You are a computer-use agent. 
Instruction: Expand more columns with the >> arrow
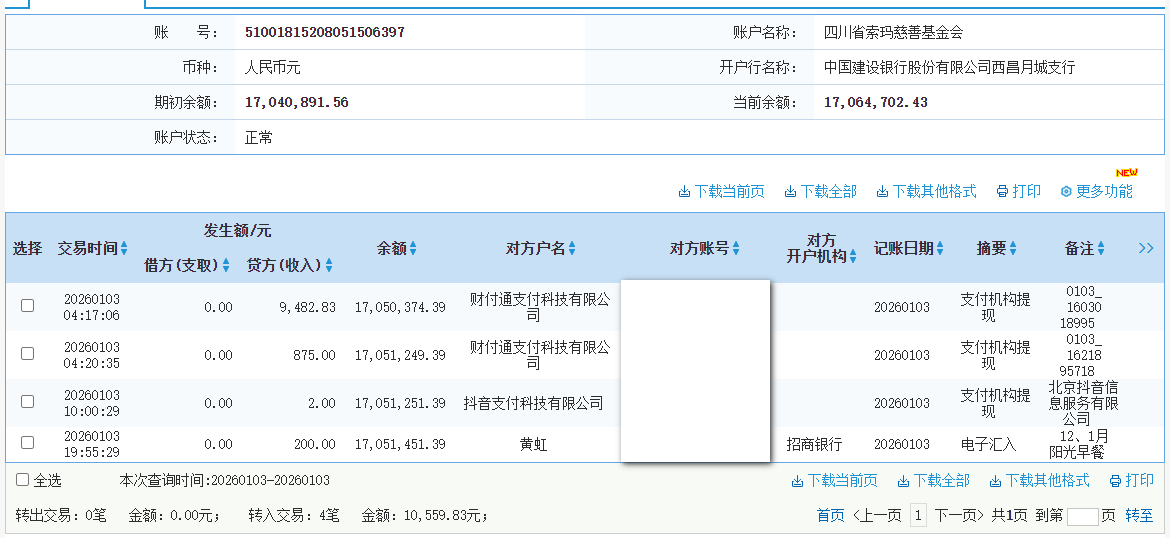1146,248
